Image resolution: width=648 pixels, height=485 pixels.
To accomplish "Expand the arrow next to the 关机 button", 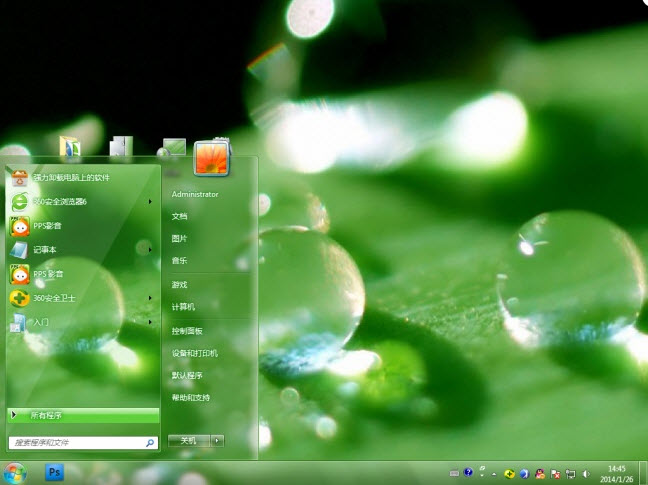I will pyautogui.click(x=217, y=440).
